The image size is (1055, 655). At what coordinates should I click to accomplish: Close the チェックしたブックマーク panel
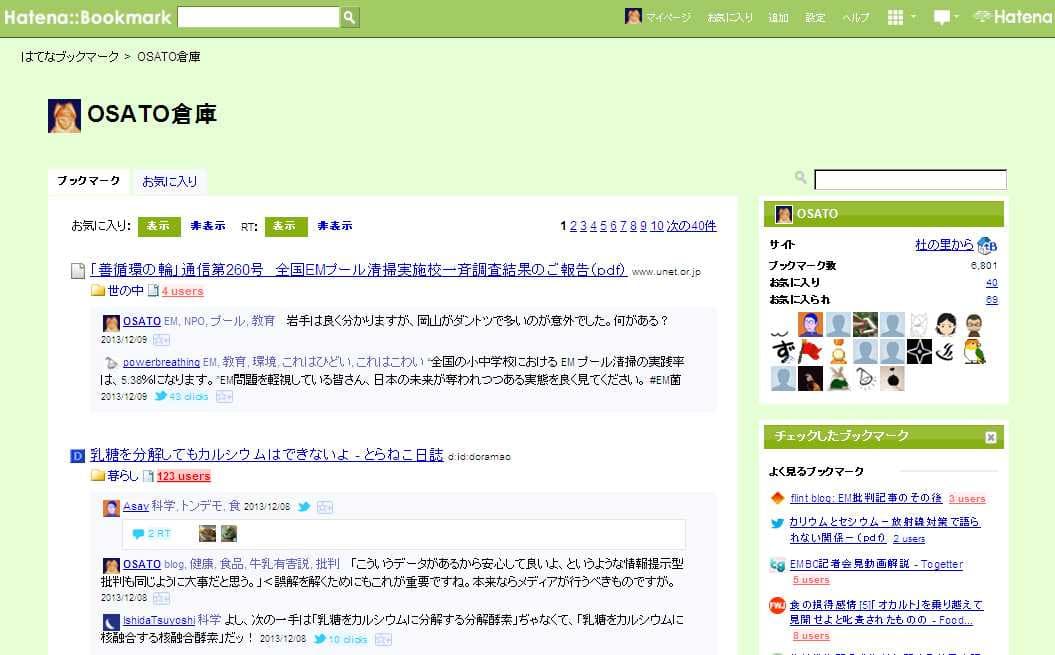[x=990, y=437]
